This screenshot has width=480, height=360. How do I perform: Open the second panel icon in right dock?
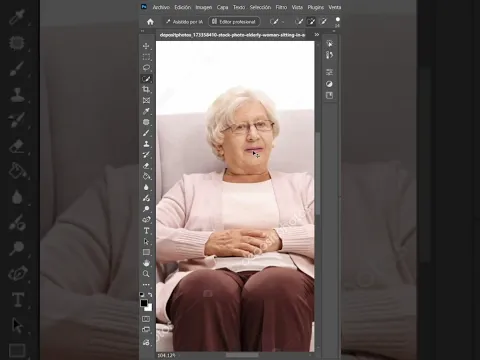pos(329,55)
